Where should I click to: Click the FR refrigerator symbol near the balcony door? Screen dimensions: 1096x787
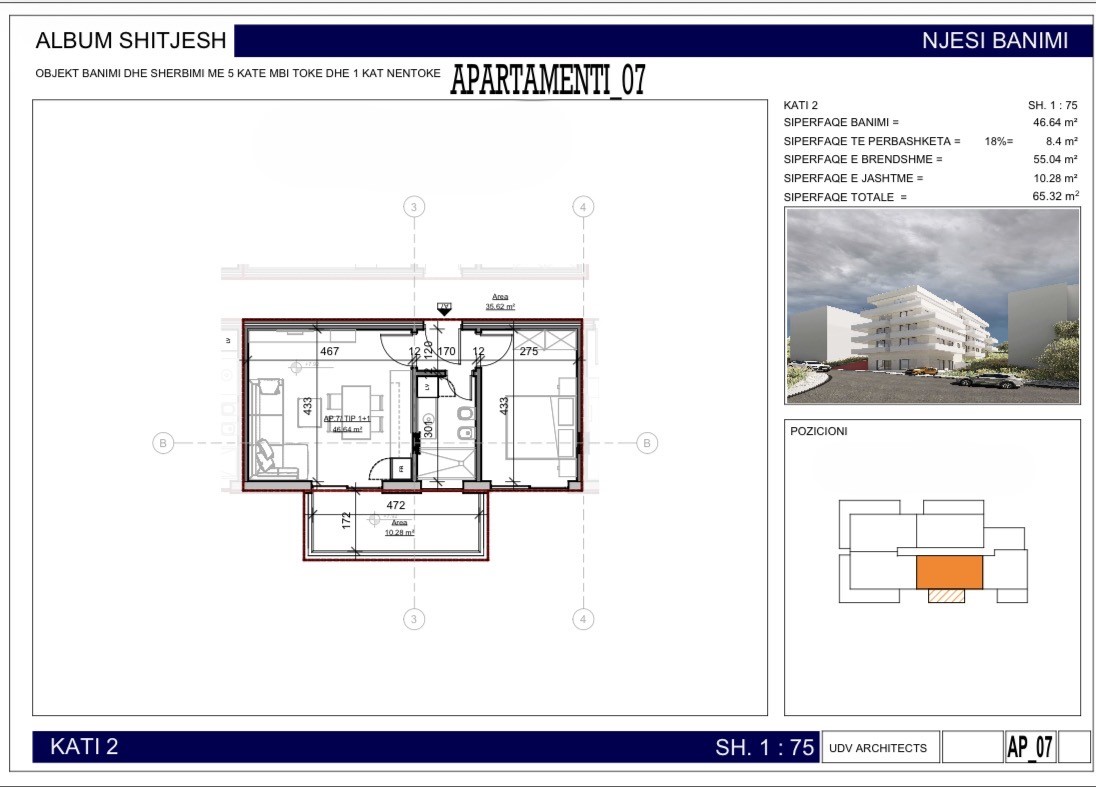coord(399,468)
